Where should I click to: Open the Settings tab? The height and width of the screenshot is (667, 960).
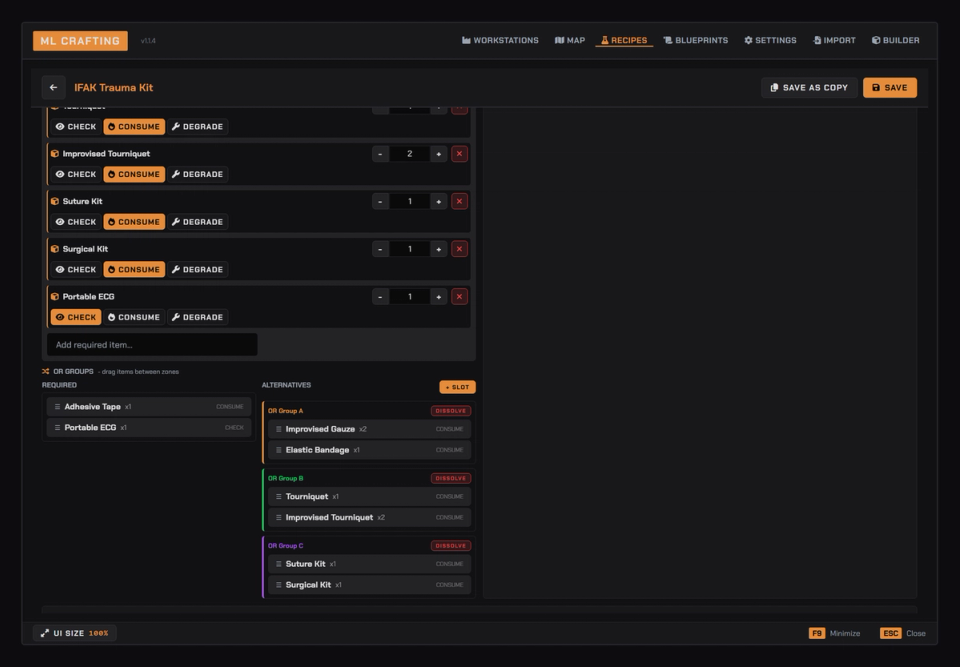[x=770, y=40]
